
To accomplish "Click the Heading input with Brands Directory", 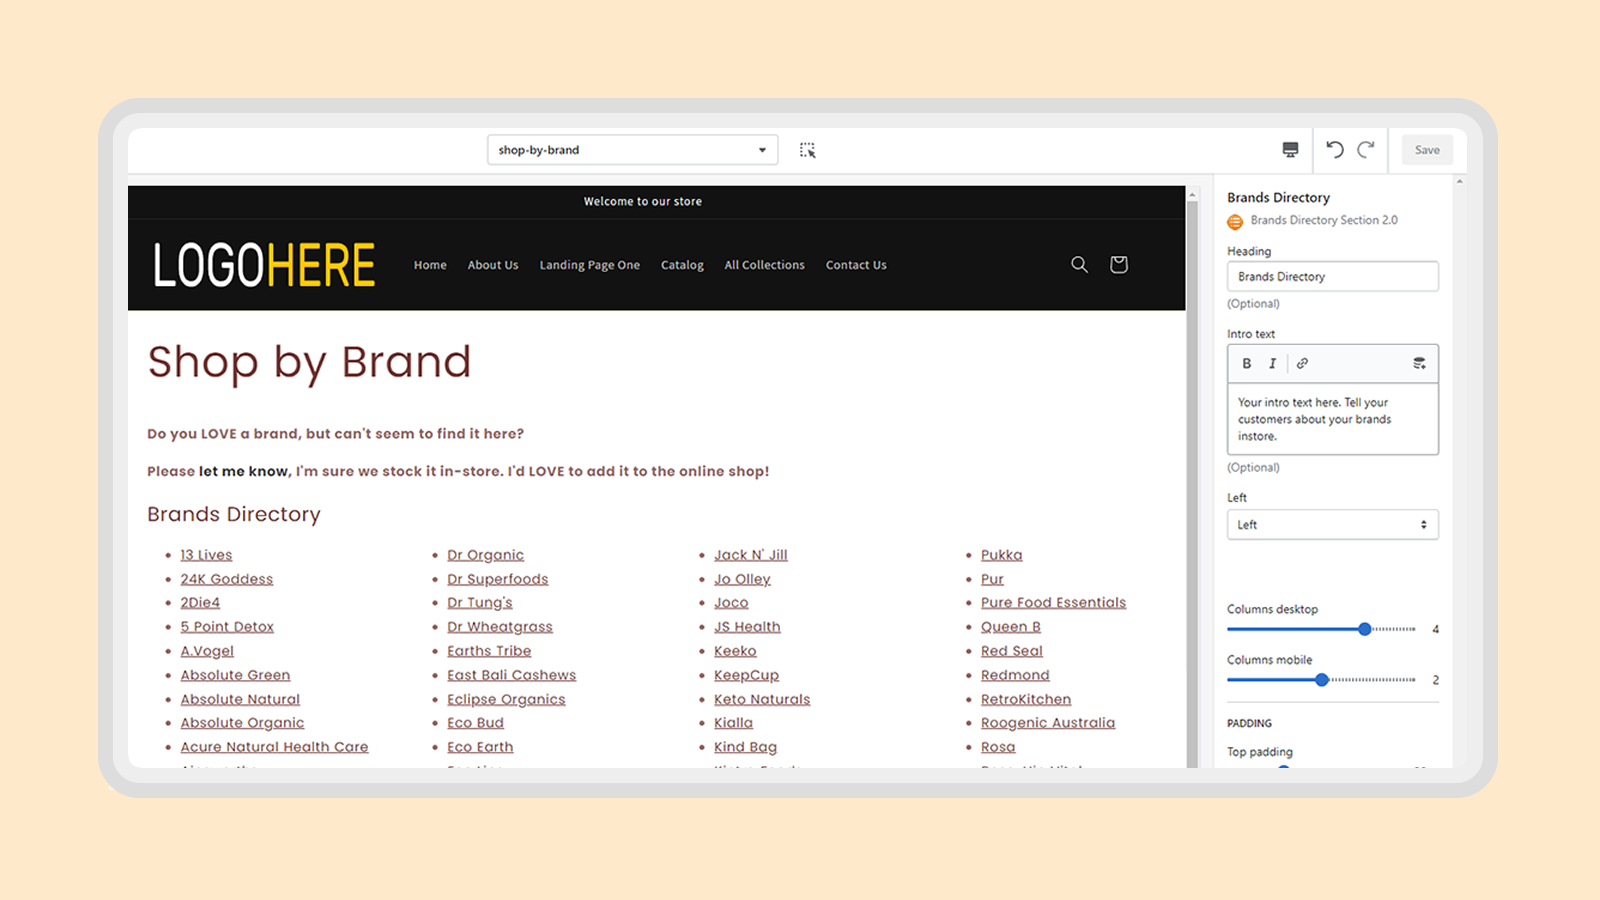I will coord(1332,277).
